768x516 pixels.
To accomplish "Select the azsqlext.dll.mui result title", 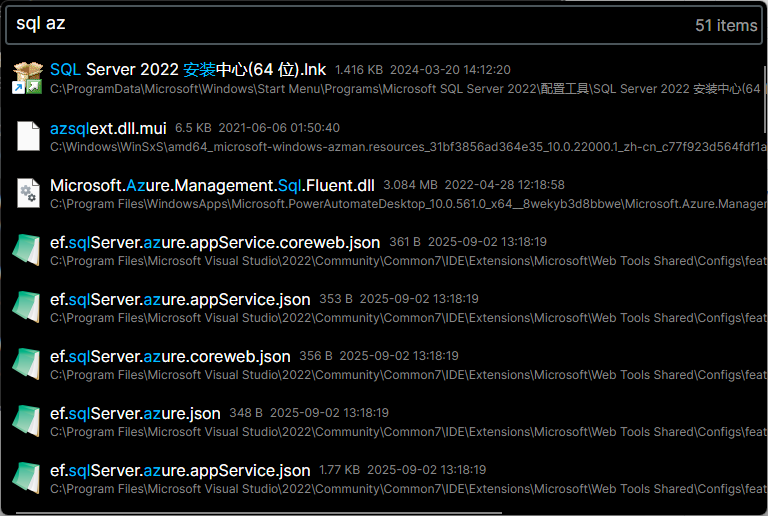I will [x=108, y=128].
